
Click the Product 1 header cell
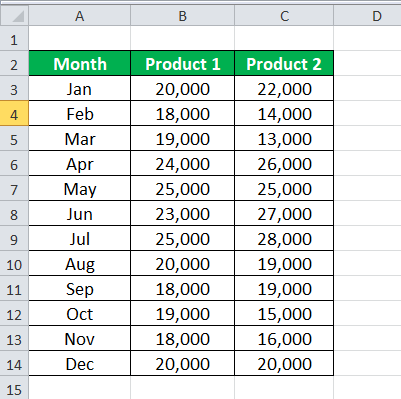coord(183,63)
